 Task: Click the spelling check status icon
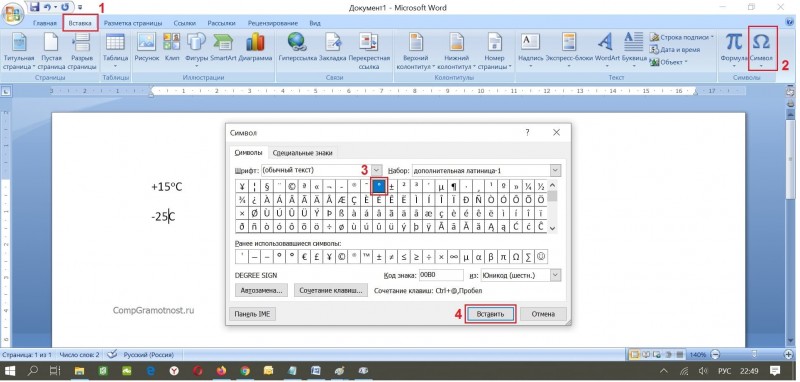(x=112, y=354)
